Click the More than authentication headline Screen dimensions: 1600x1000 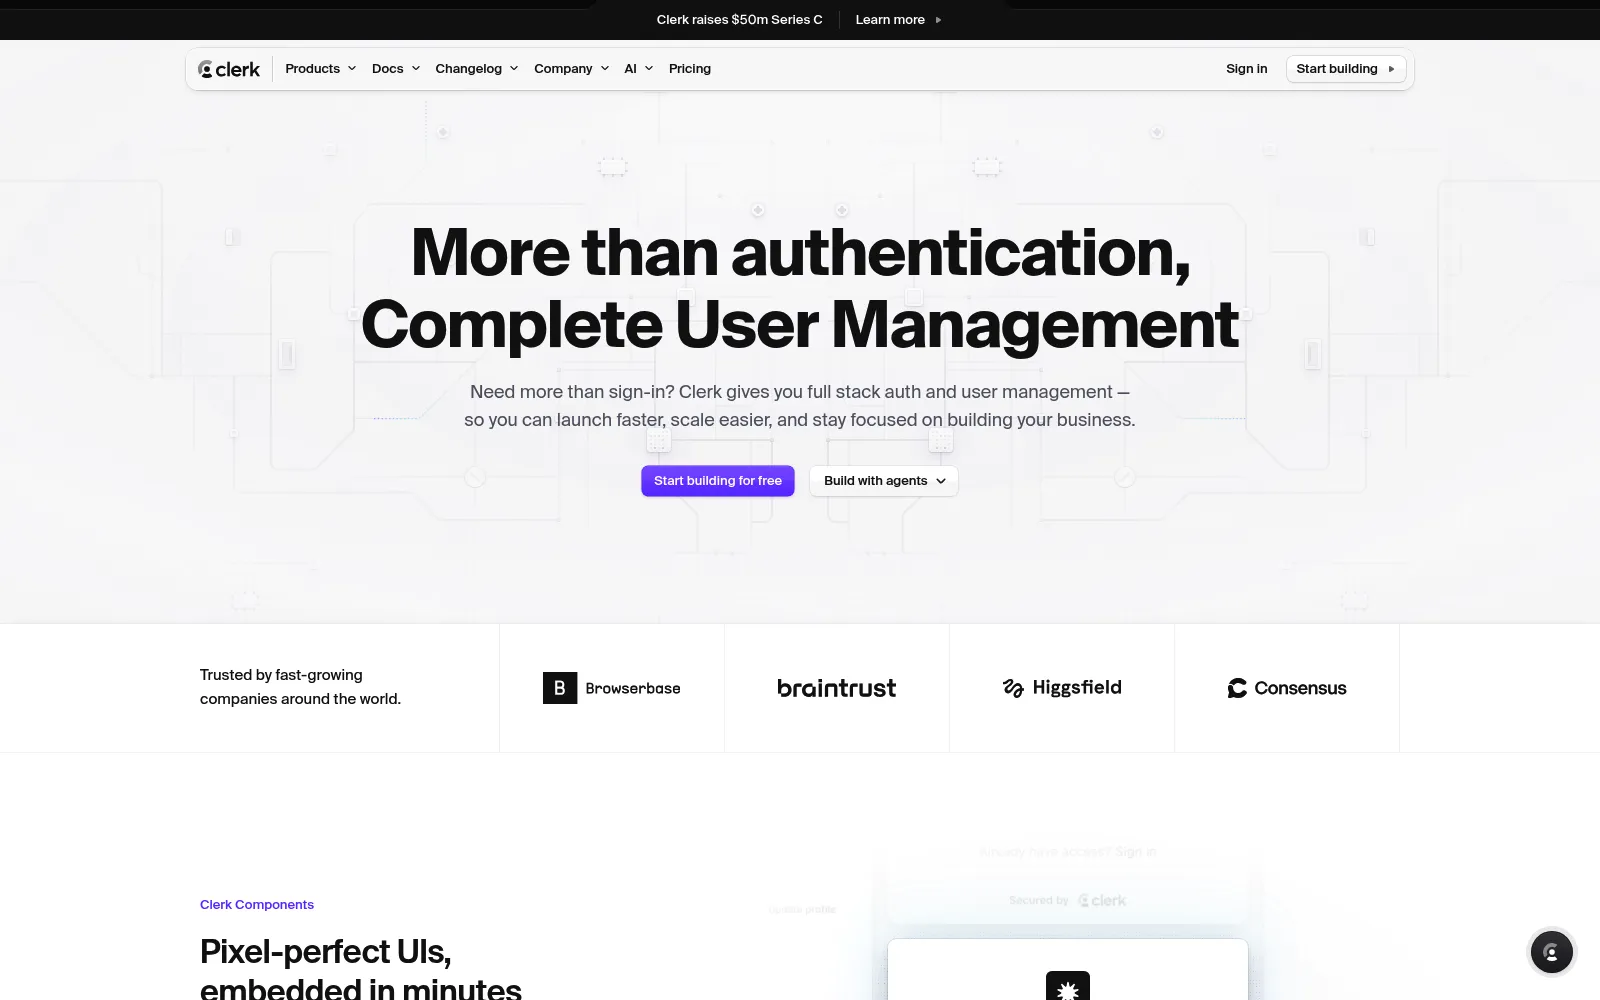[x=800, y=288]
